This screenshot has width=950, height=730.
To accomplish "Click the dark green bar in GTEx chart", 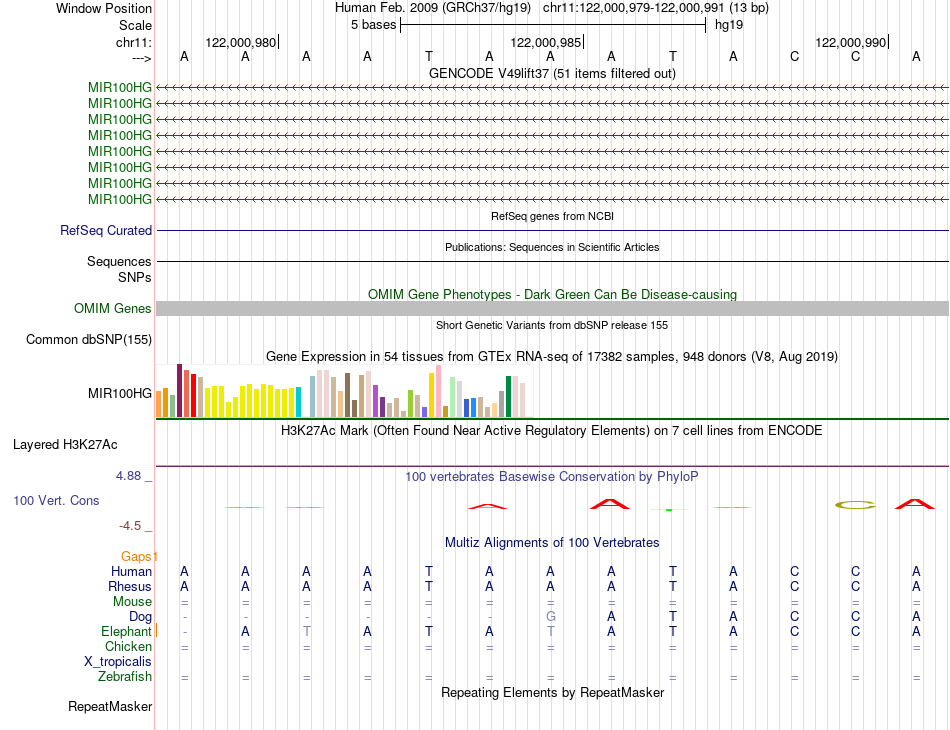I will (x=509, y=396).
